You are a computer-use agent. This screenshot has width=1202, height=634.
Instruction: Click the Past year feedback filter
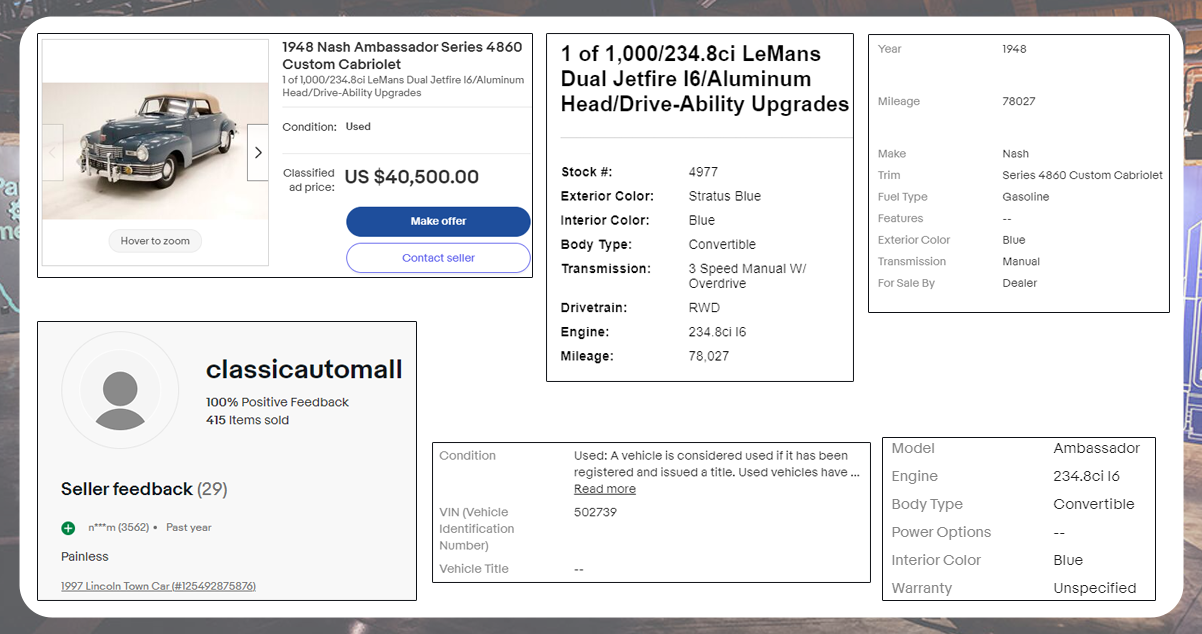click(189, 527)
